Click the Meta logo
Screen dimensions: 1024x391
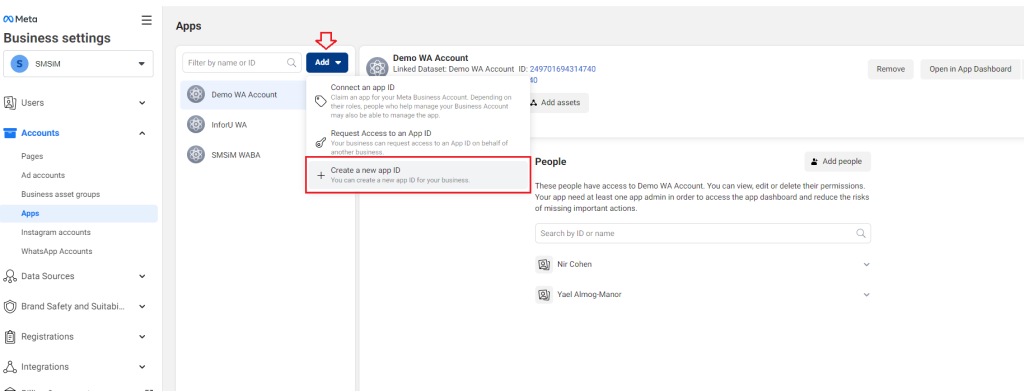pos(20,20)
